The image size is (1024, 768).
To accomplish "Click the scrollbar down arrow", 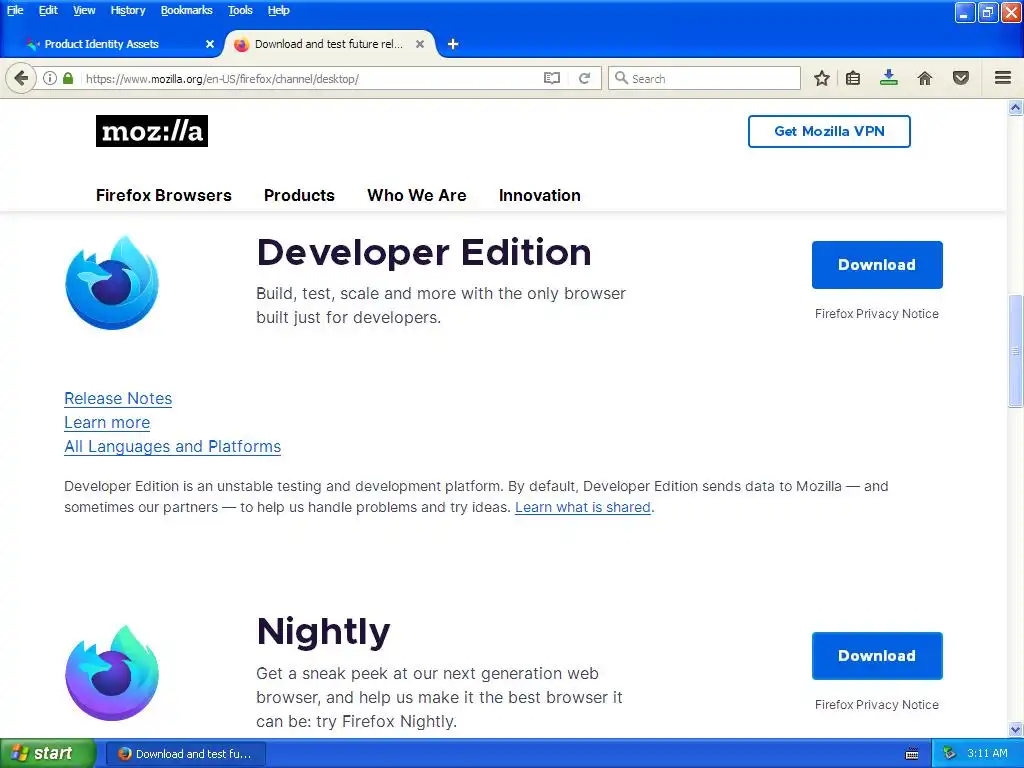I will click(x=1016, y=729).
